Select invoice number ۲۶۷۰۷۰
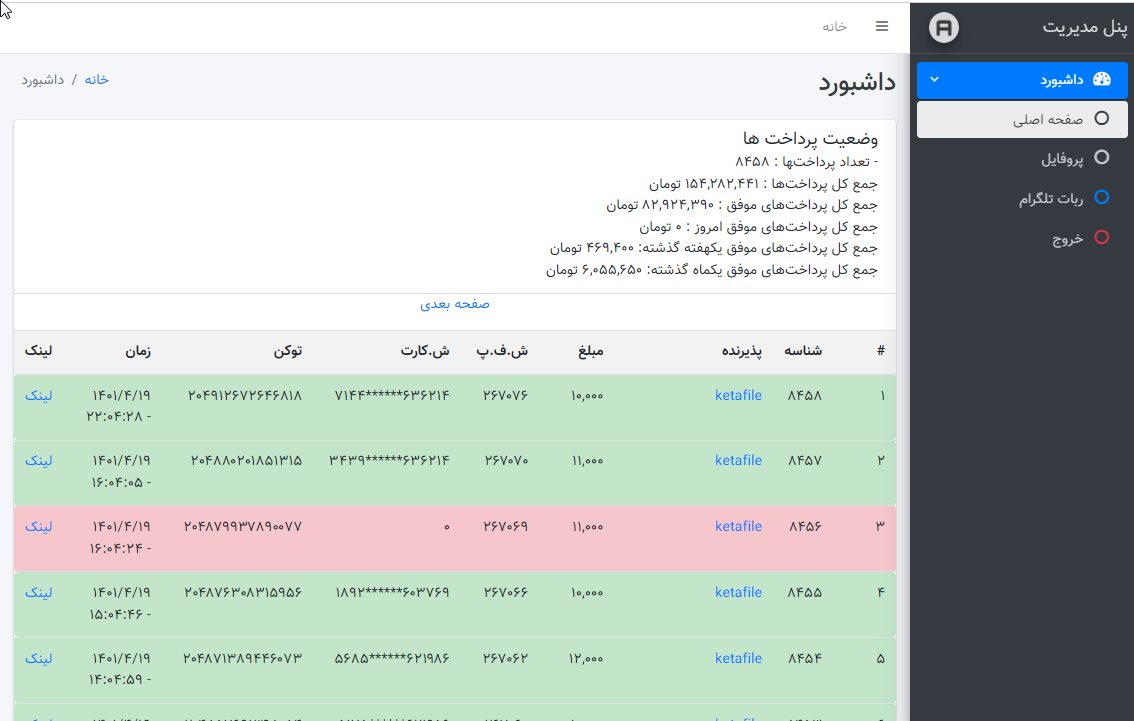Image resolution: width=1134 pixels, height=721 pixels. pyautogui.click(x=506, y=461)
